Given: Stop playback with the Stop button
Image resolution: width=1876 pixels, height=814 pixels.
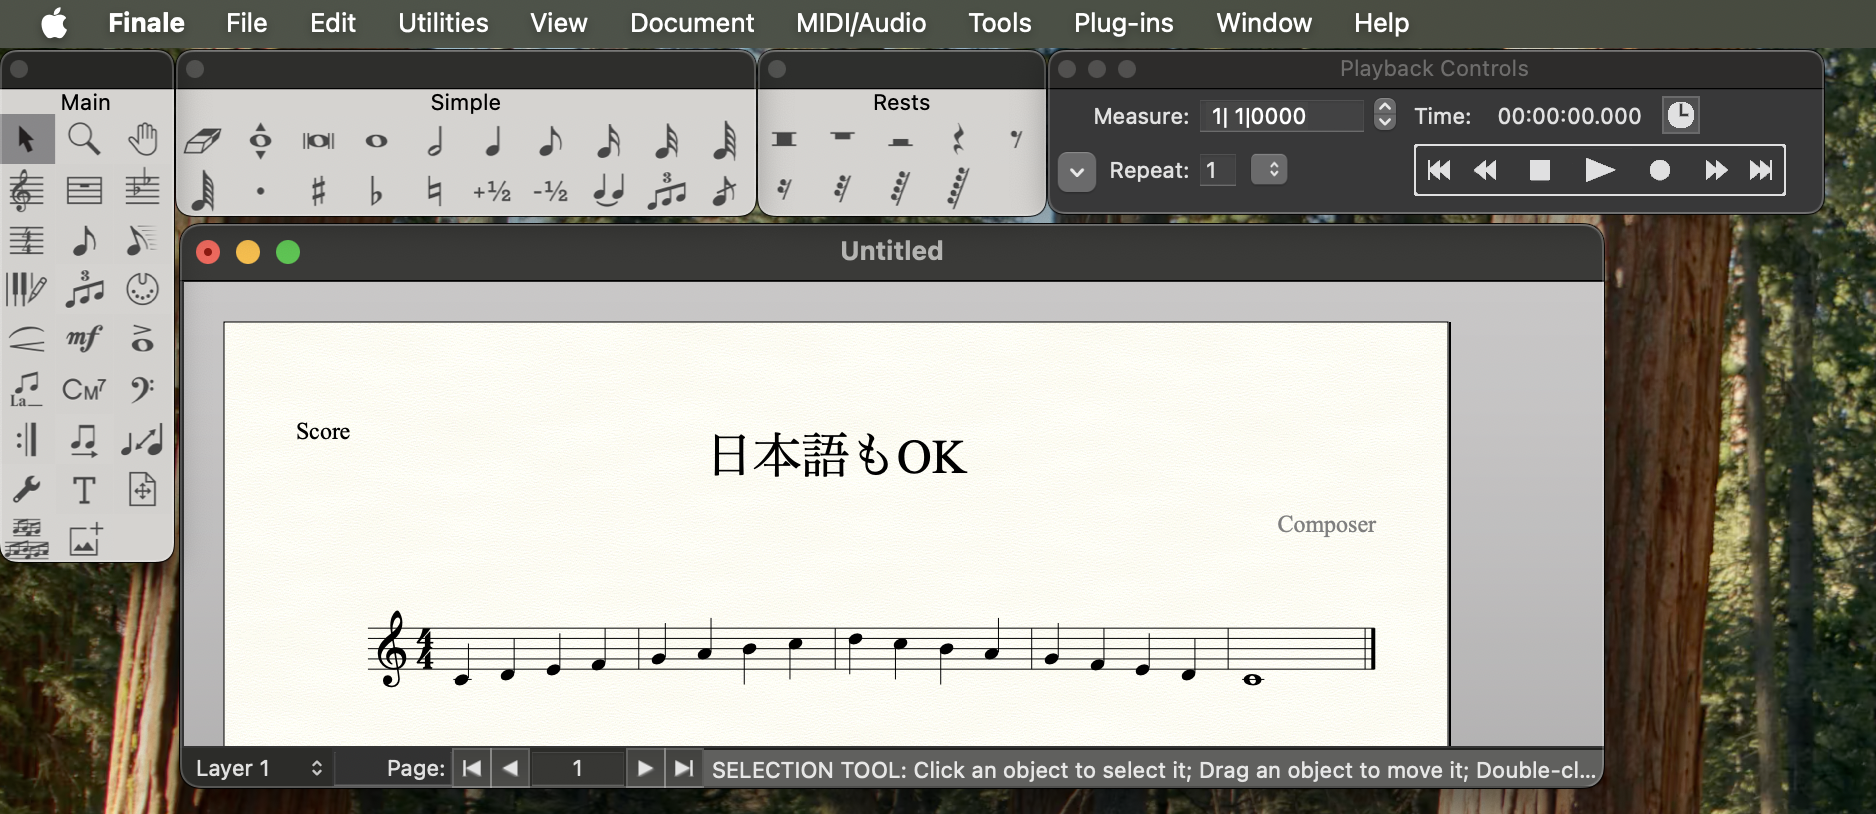Looking at the screenshot, I should 1540,171.
